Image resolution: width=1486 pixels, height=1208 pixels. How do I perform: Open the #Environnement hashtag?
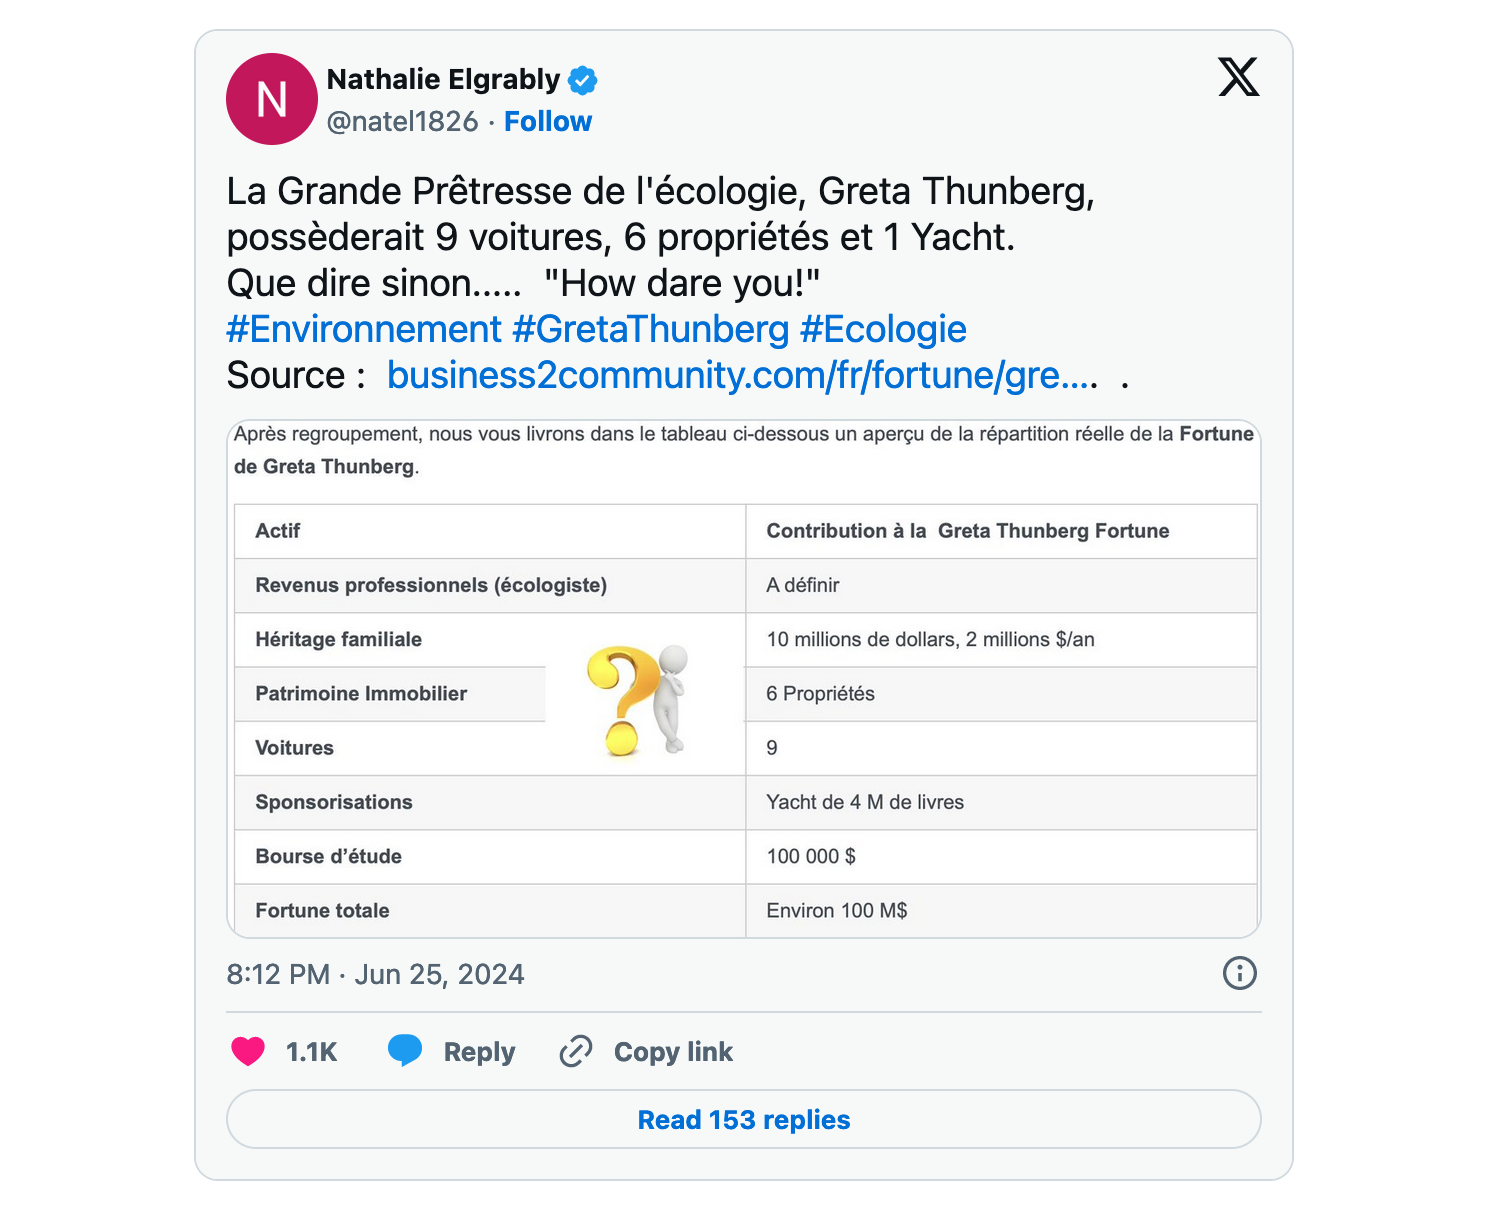[x=364, y=329]
